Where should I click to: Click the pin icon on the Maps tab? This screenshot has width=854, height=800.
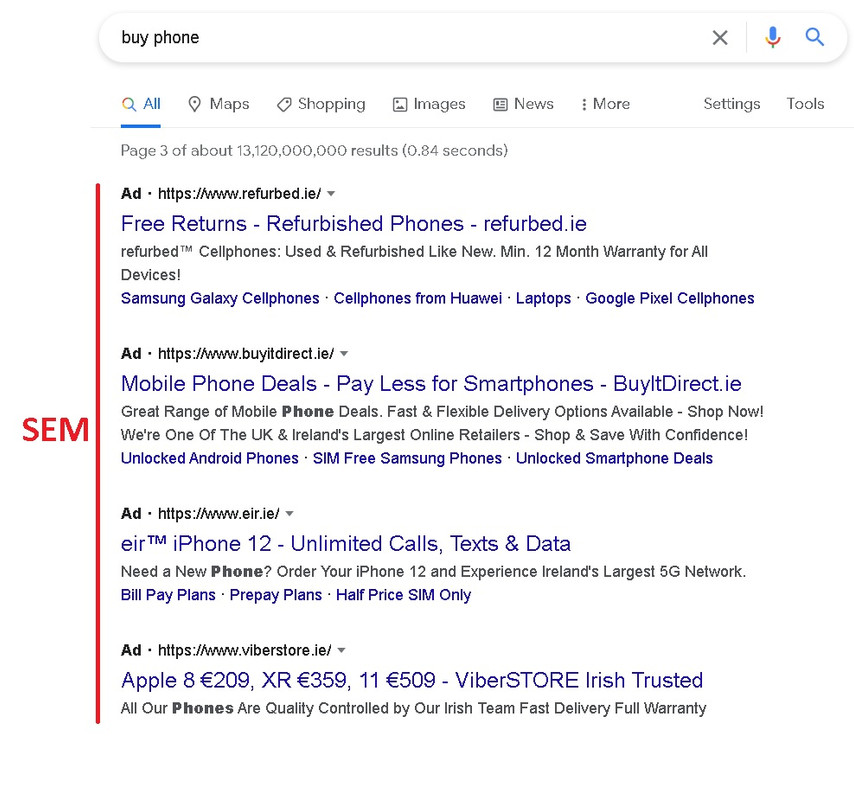pyautogui.click(x=194, y=104)
